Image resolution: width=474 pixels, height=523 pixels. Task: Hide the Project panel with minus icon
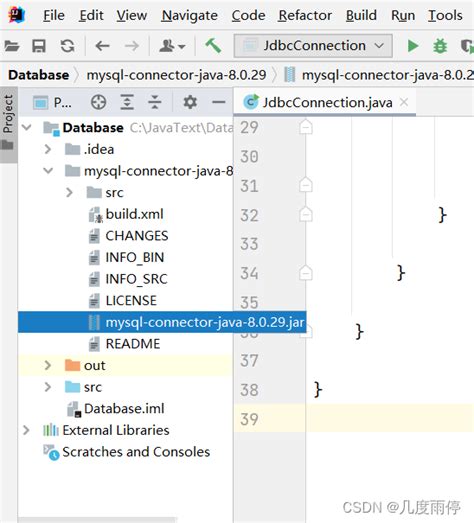click(219, 102)
